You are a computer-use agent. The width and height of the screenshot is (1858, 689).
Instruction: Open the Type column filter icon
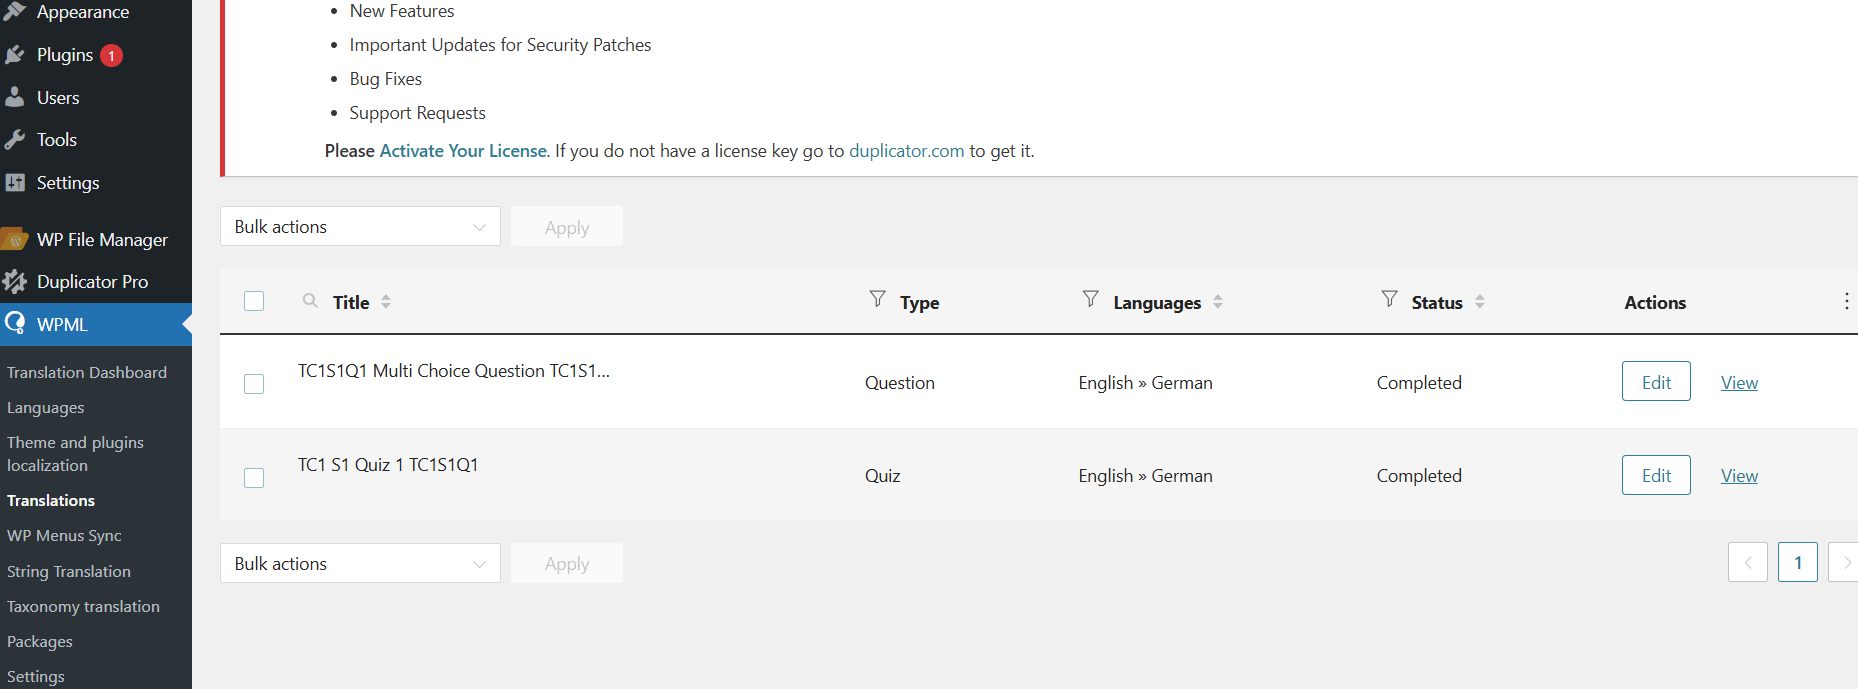tap(877, 299)
